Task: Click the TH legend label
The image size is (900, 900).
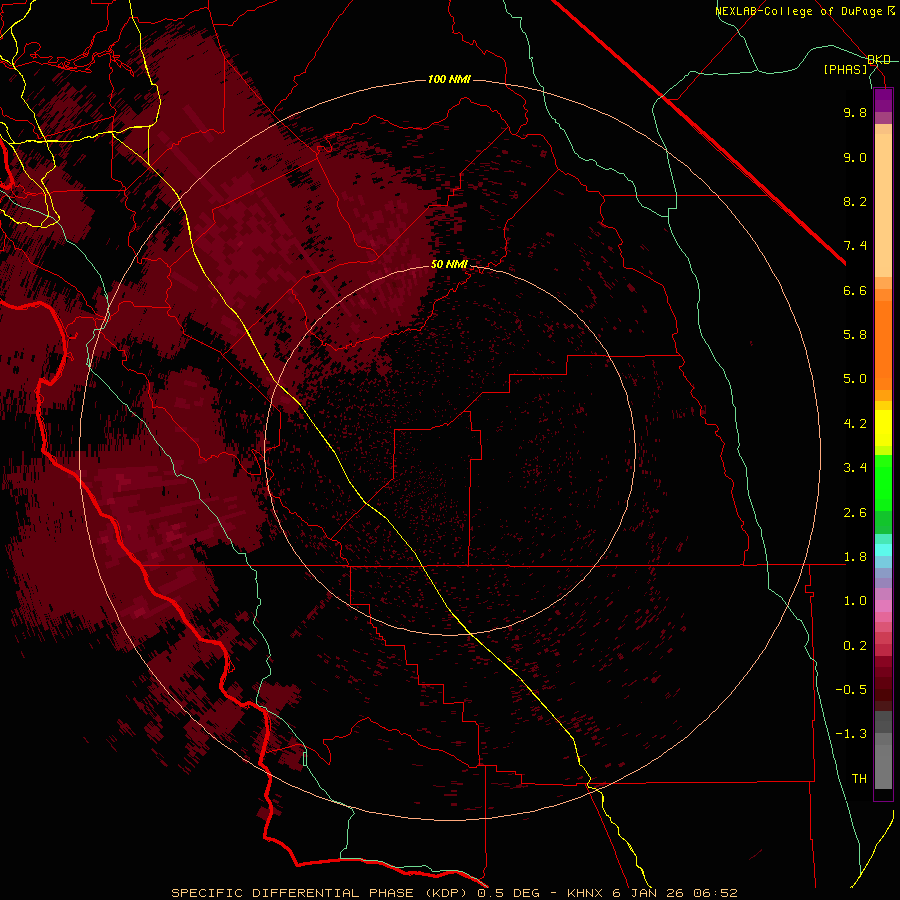Action: point(859,779)
